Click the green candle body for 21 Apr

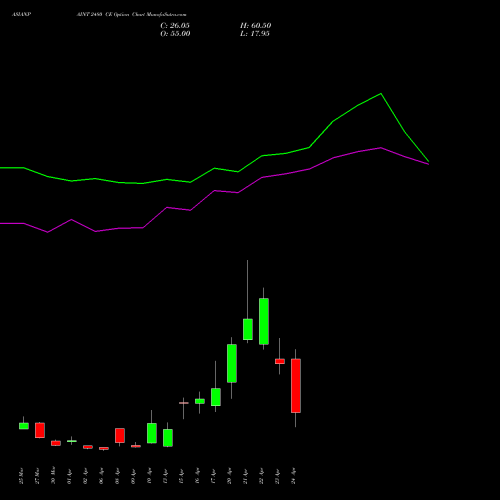click(x=248, y=329)
